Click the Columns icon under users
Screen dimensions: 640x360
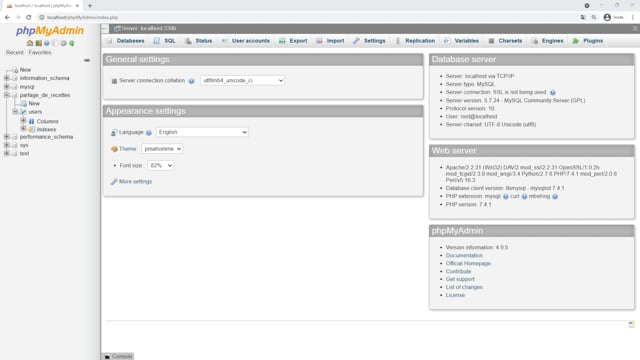(31, 121)
